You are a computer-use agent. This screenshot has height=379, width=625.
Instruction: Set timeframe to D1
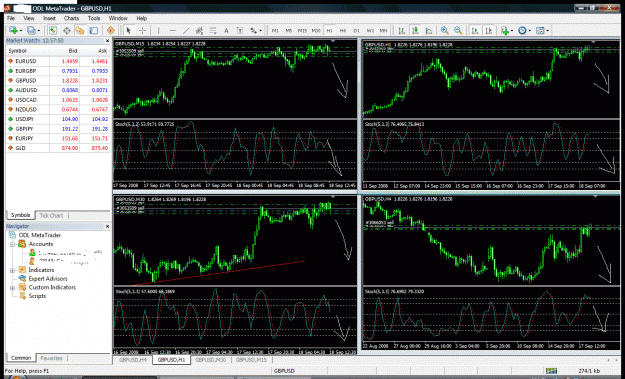coord(357,30)
